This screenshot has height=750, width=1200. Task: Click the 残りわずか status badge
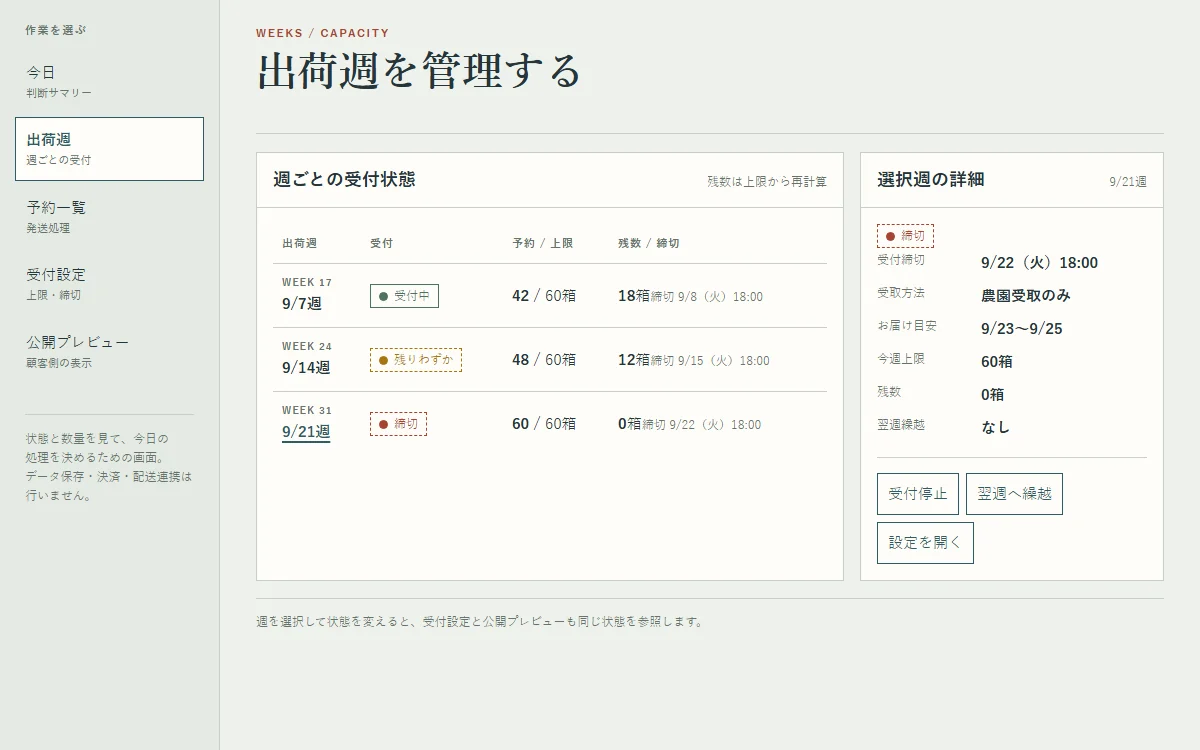(x=416, y=360)
